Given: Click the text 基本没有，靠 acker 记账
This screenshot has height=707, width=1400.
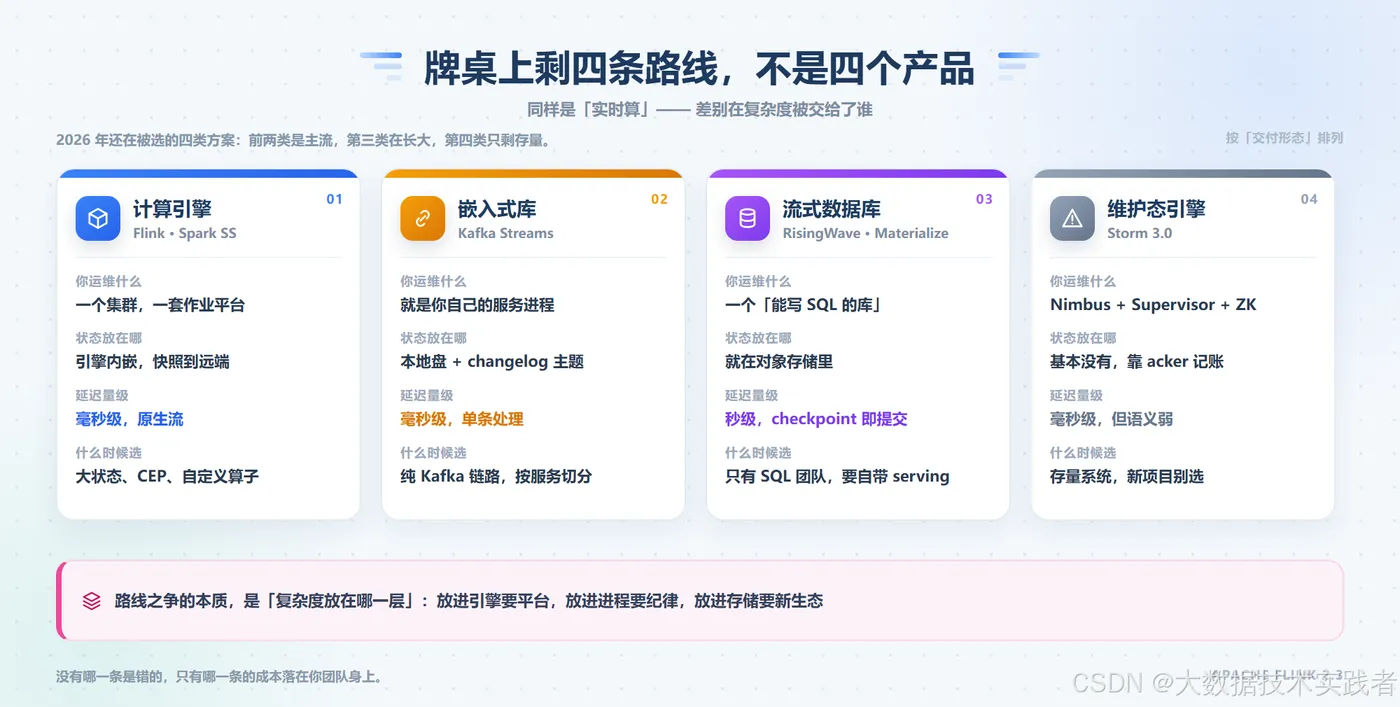Looking at the screenshot, I should point(1137,362).
